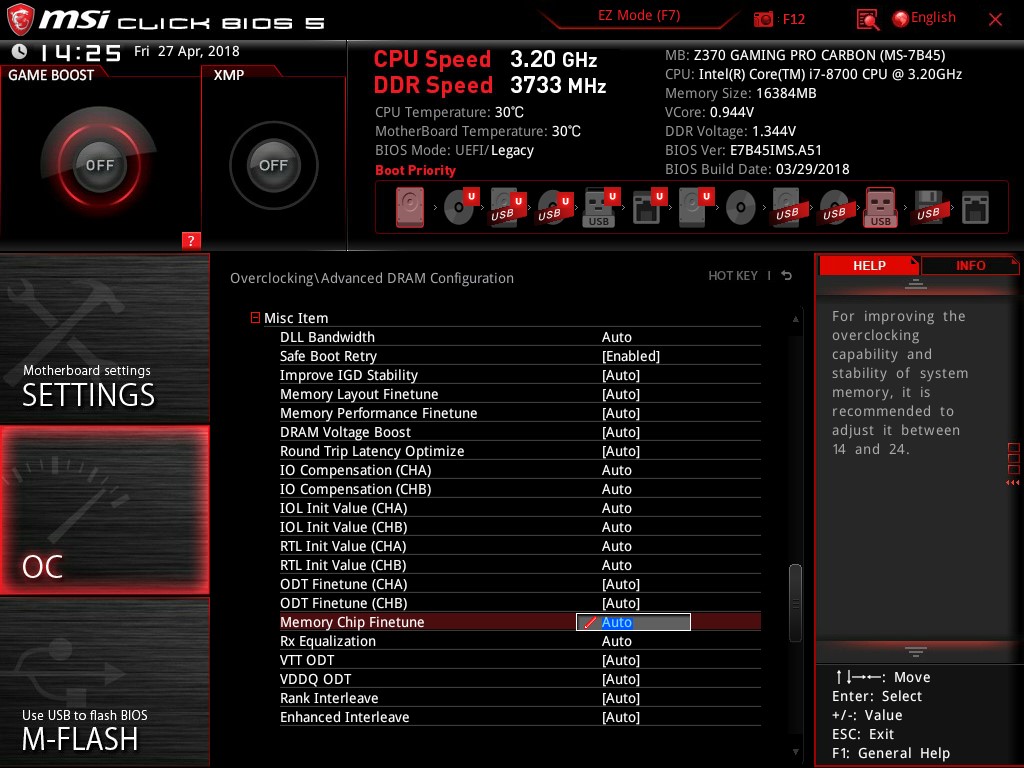This screenshot has height=768, width=1024.
Task: Click the Memory Chip Finetune Auto input field
Action: click(x=633, y=622)
